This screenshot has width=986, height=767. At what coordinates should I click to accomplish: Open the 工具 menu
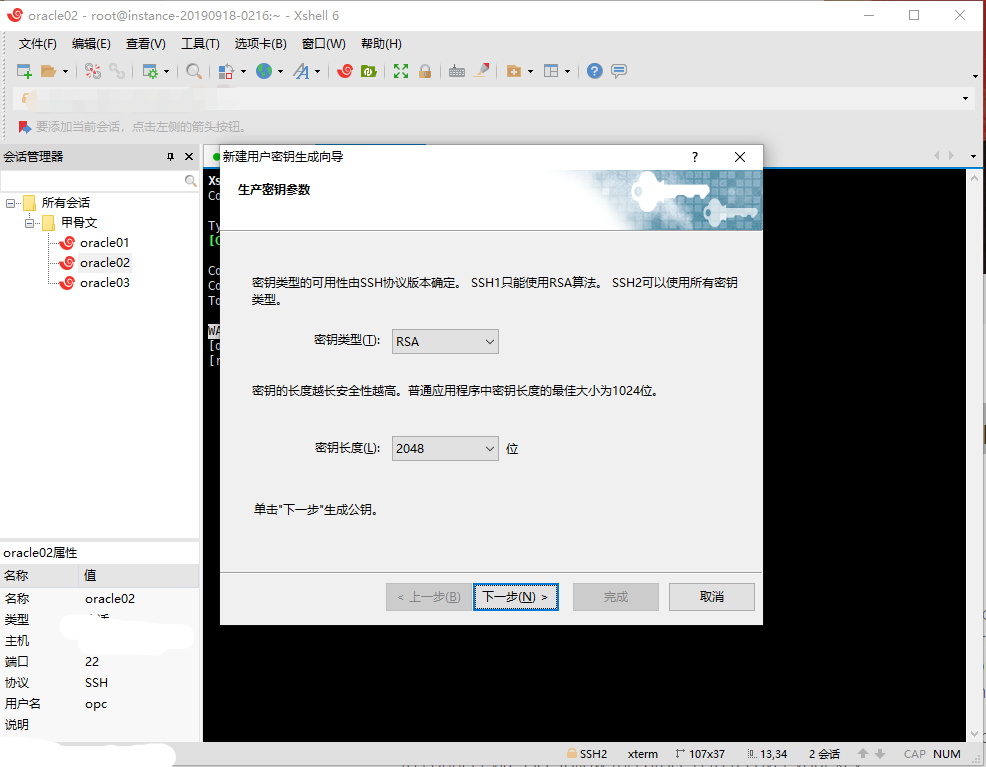pyautogui.click(x=198, y=43)
